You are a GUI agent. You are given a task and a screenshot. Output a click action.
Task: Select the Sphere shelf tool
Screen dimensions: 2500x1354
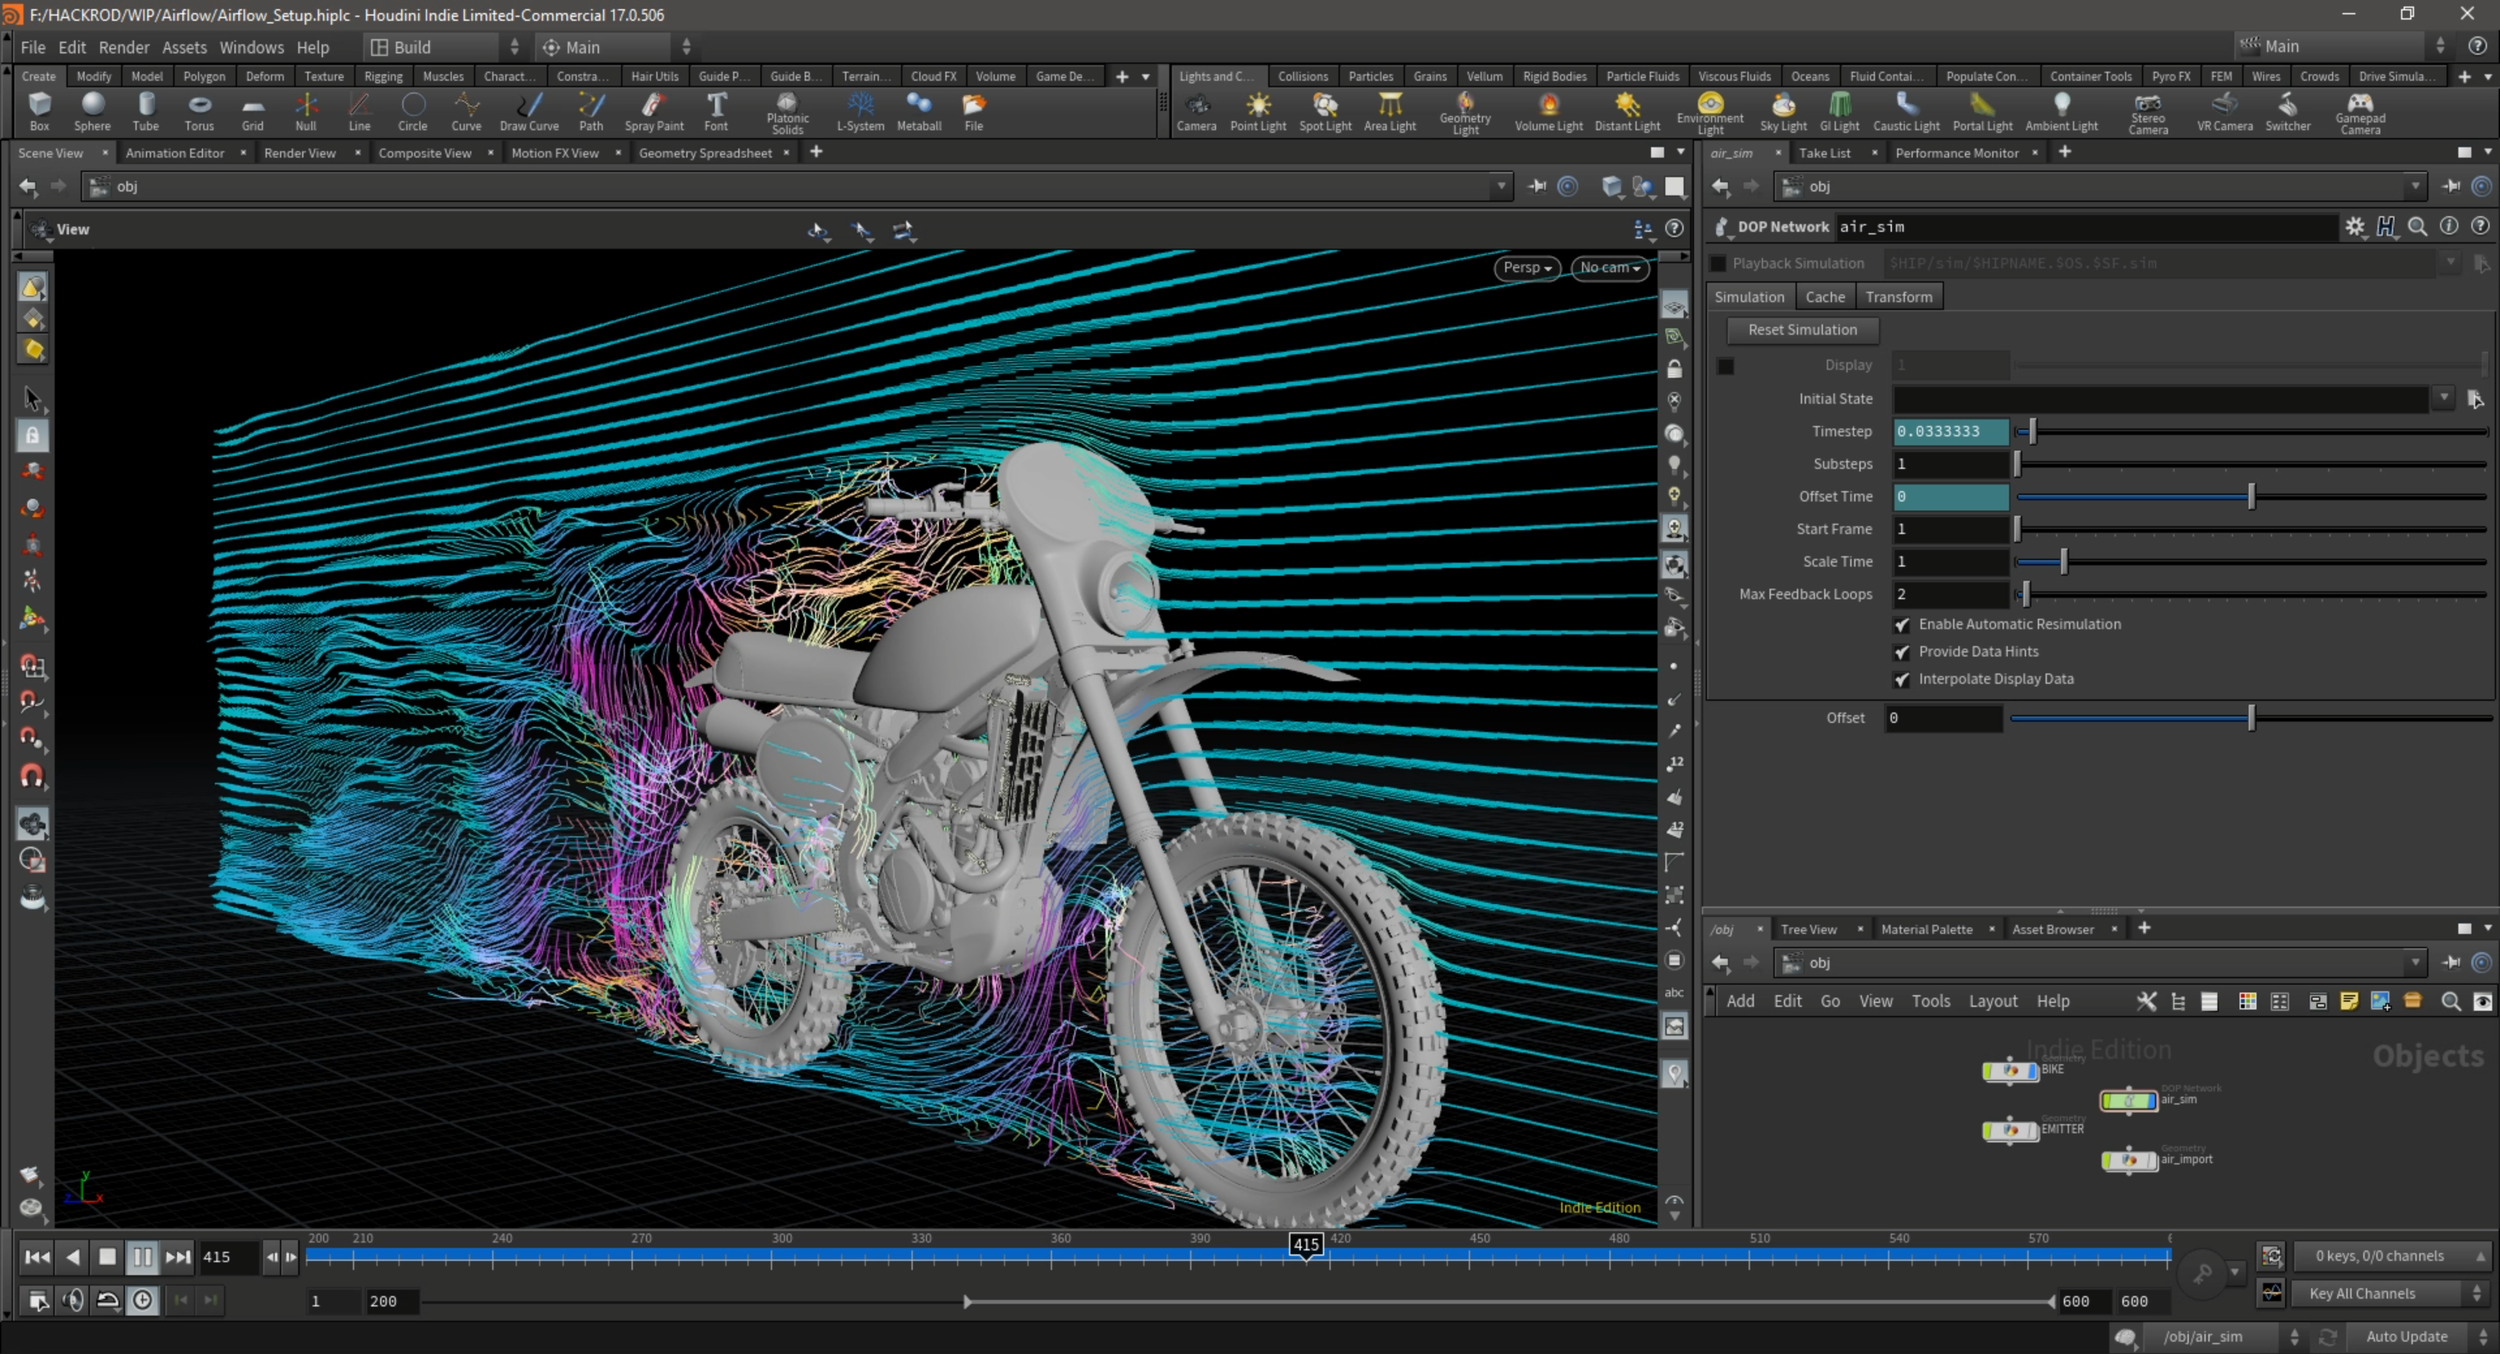coord(92,110)
